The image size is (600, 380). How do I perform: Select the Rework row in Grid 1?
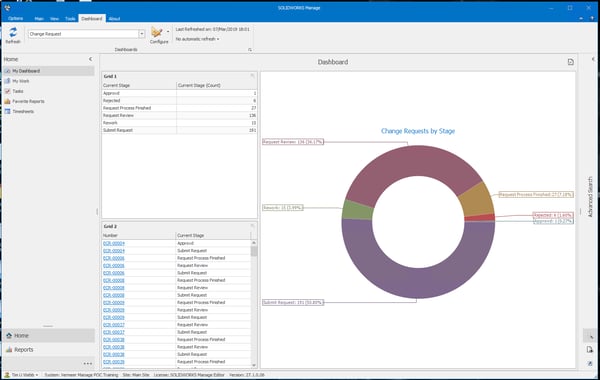[x=179, y=123]
